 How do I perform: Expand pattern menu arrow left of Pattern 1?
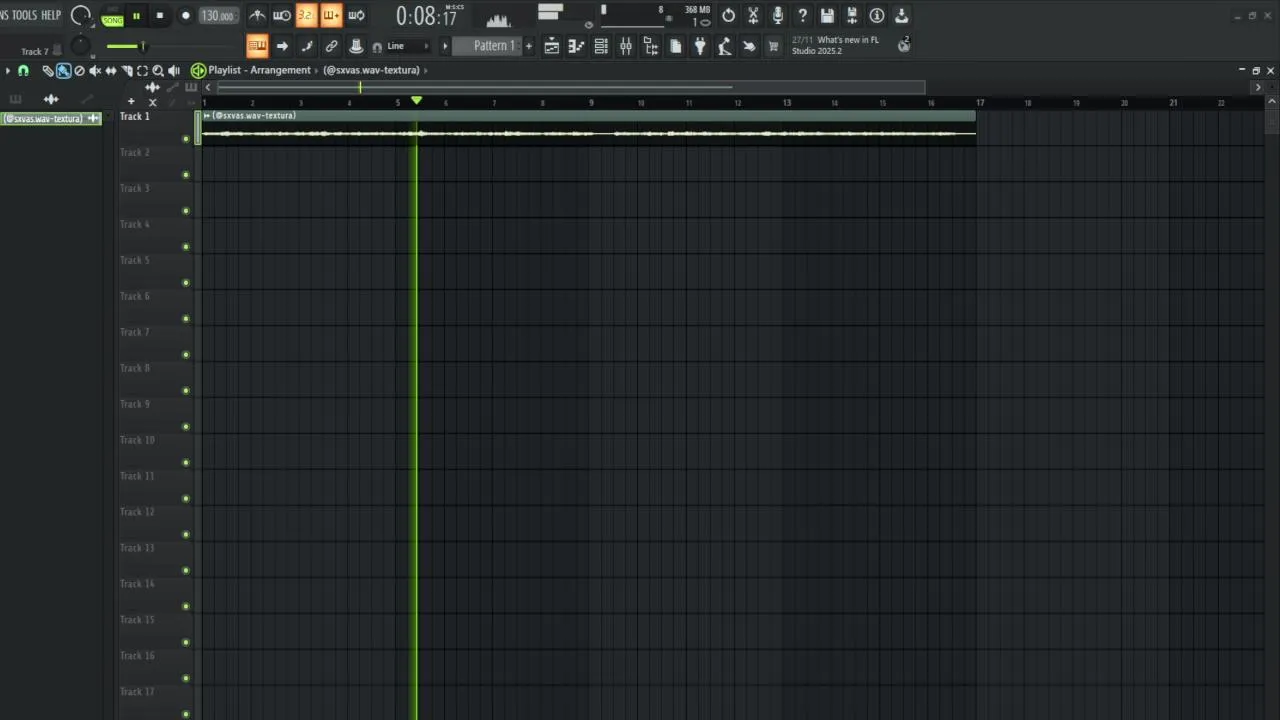tap(445, 46)
